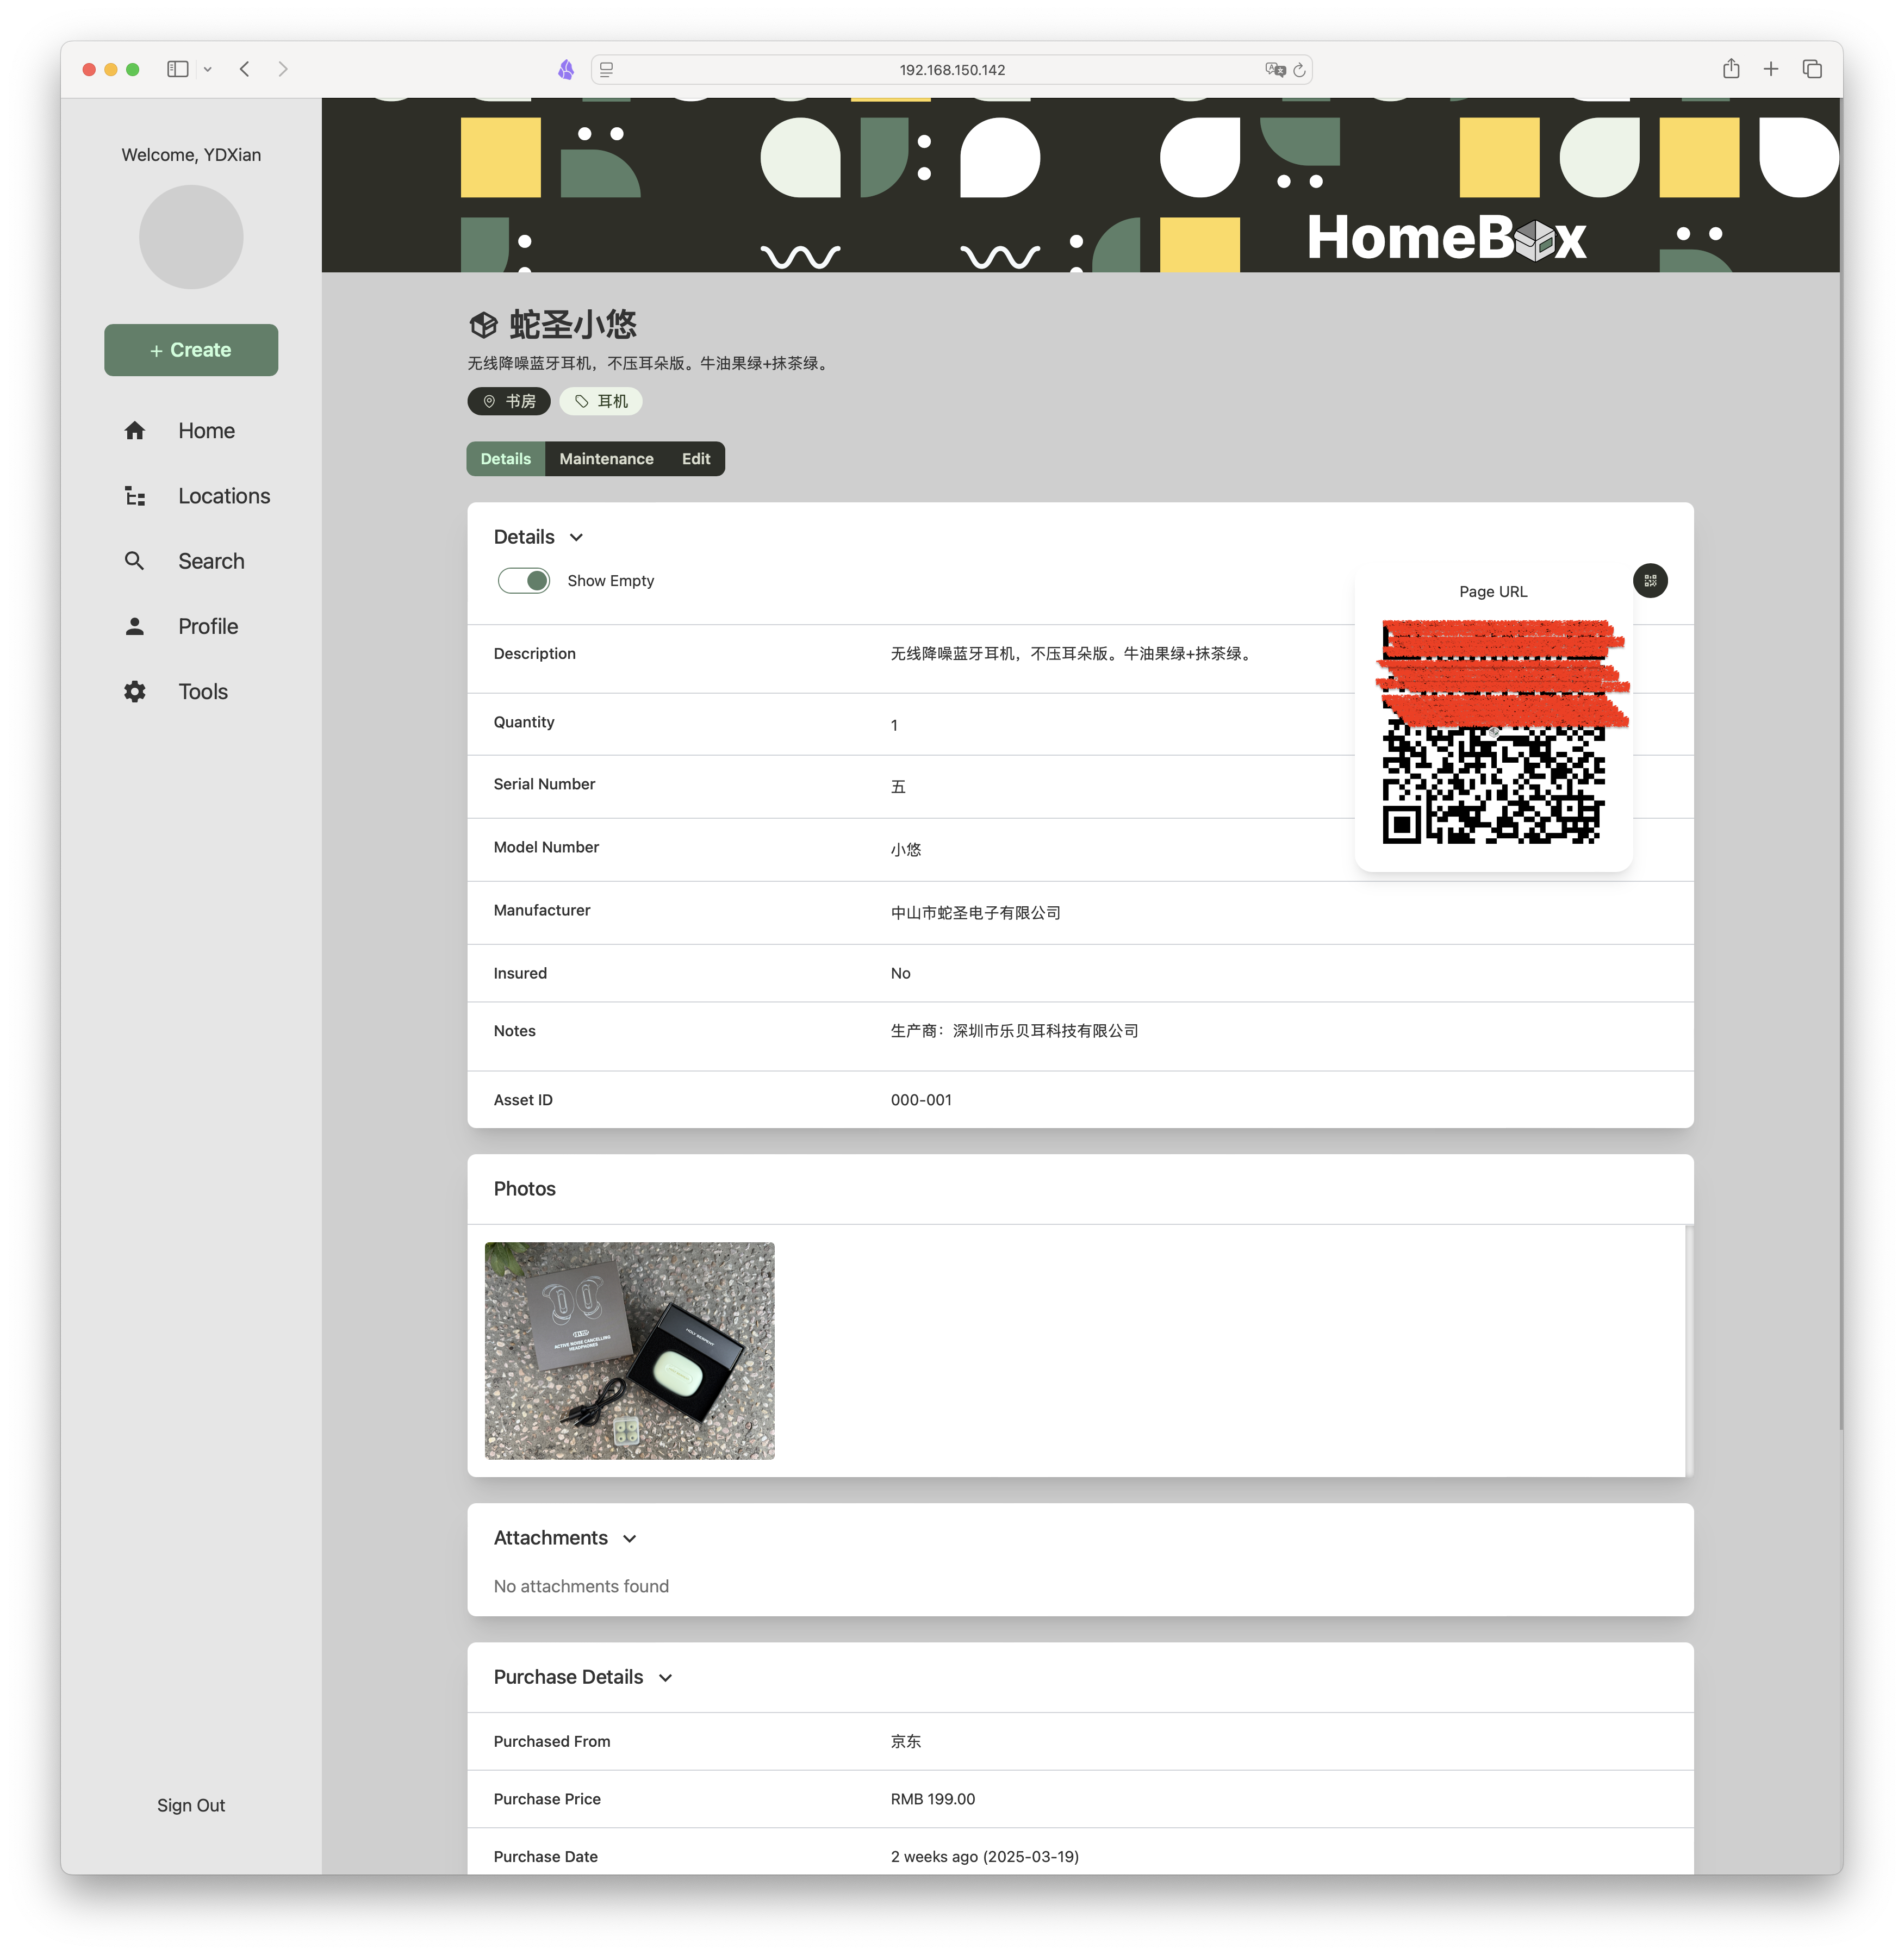Click the Welcome, YDXian greeting
Image resolution: width=1904 pixels, height=1955 pixels.
pyautogui.click(x=191, y=155)
